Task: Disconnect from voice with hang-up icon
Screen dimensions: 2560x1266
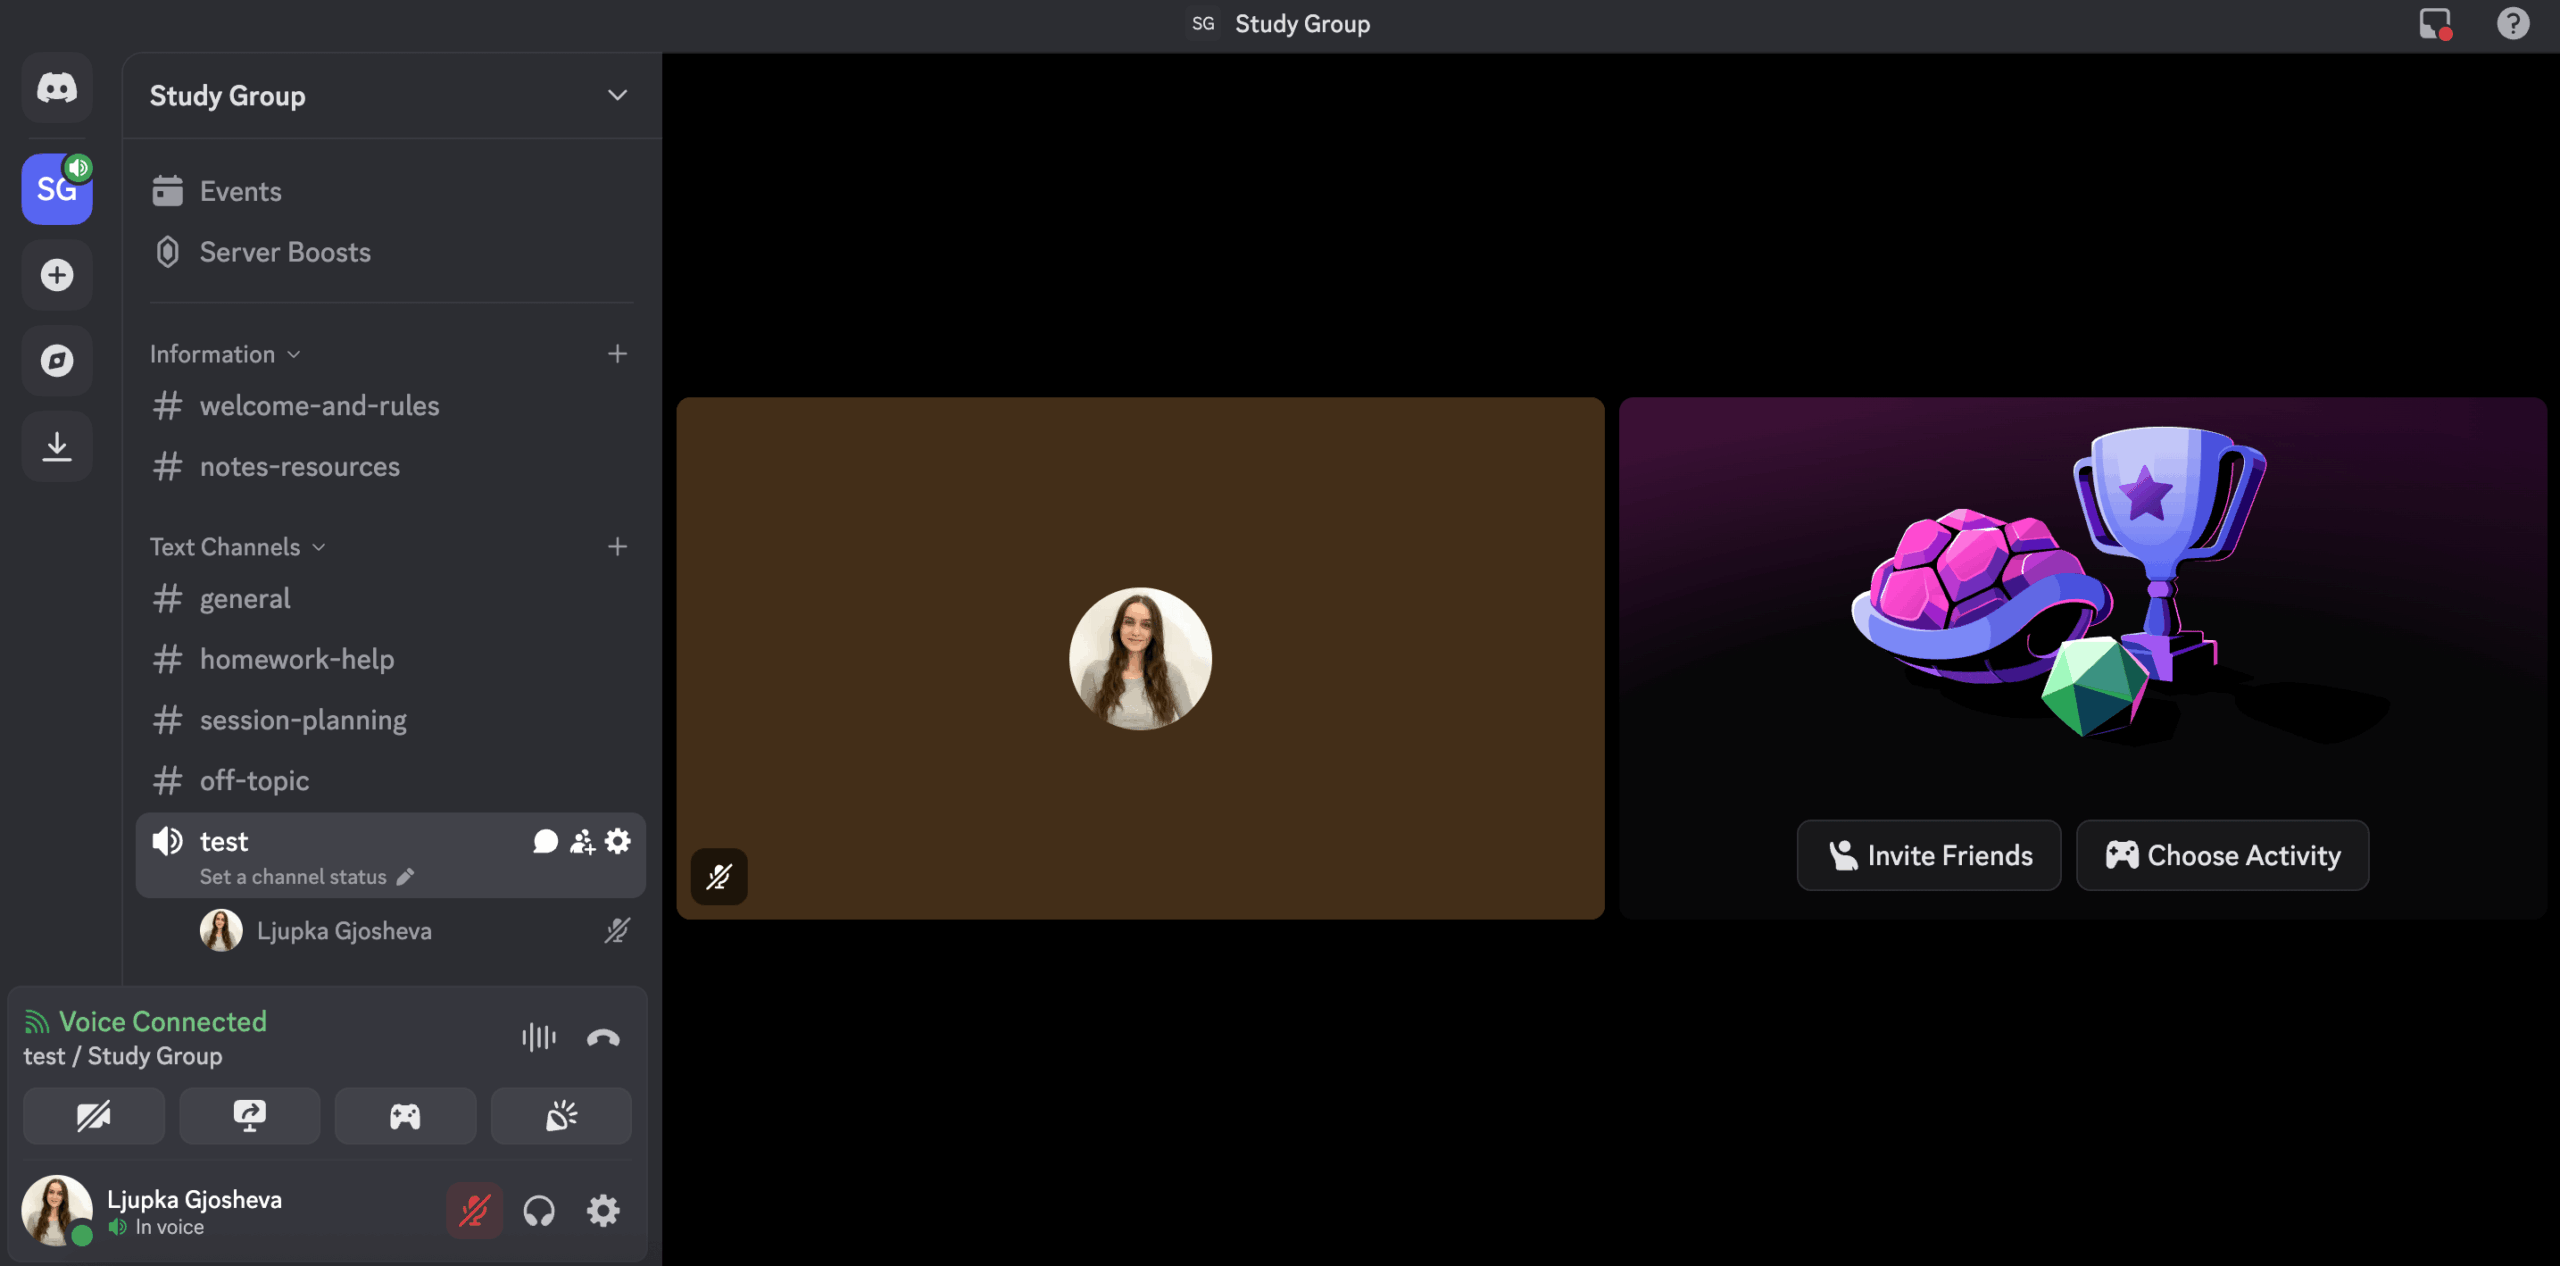Action: click(603, 1038)
